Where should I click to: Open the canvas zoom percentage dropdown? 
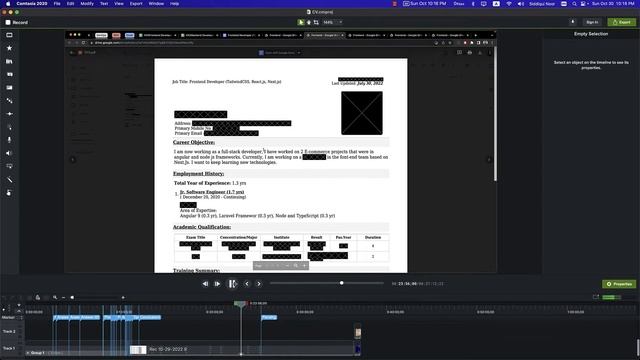click(333, 22)
